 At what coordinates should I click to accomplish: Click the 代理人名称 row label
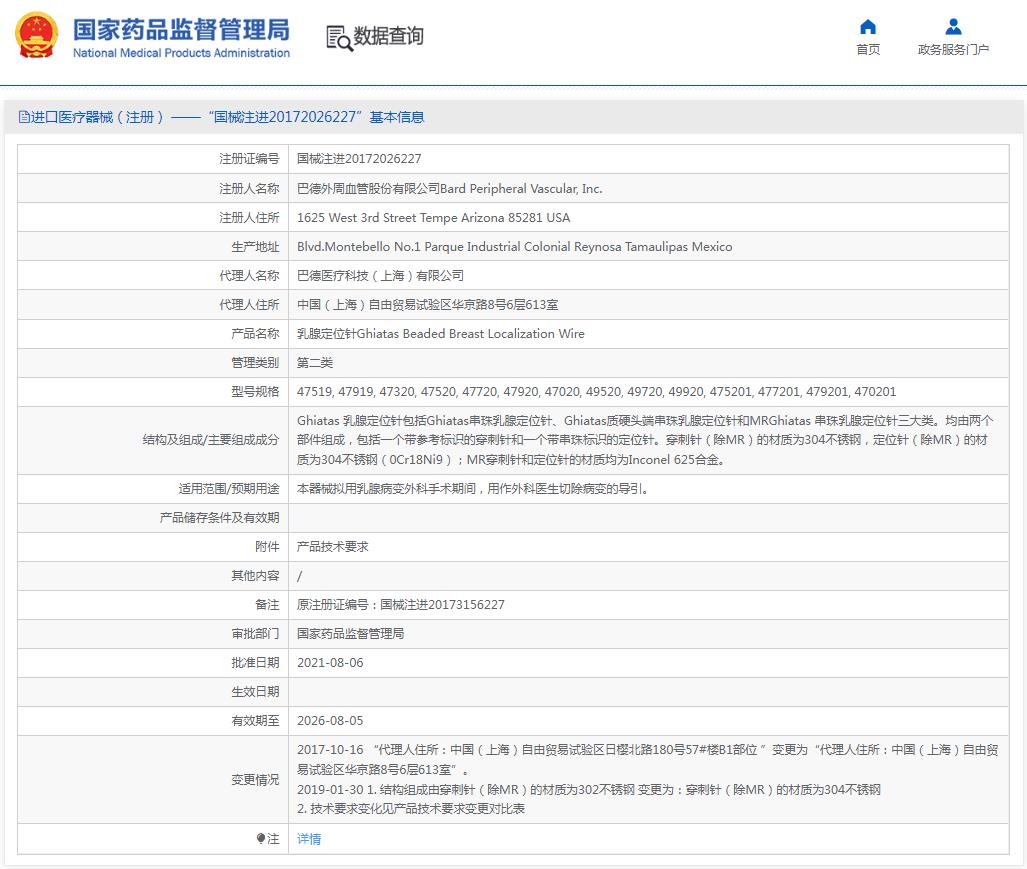[249, 275]
